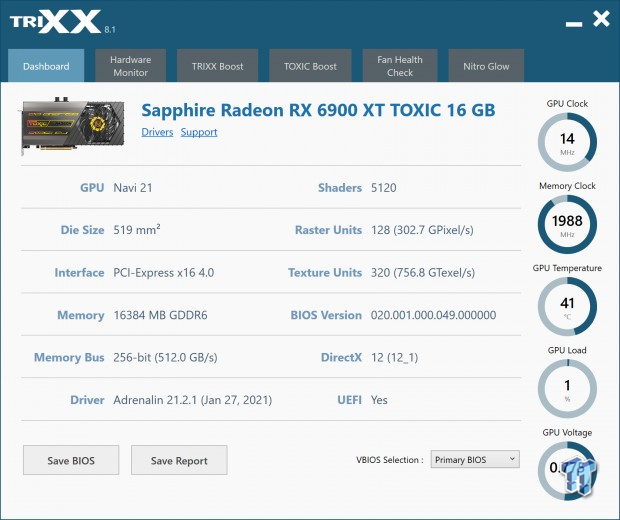Open the Dashboard tab
Viewport: 620px width, 520px height.
46,66
